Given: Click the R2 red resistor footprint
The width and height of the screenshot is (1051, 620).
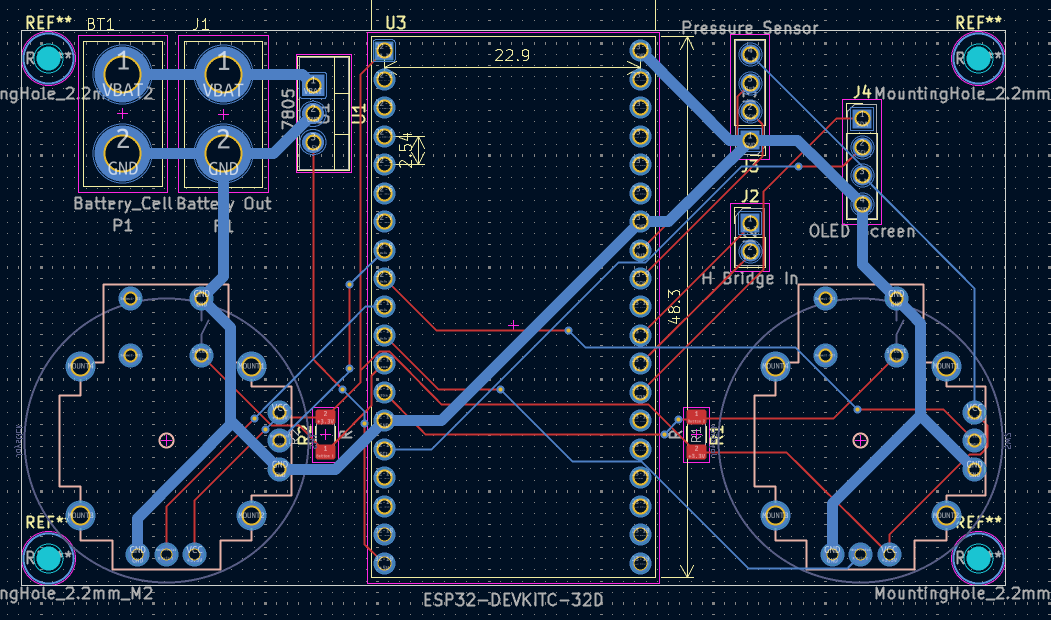Looking at the screenshot, I should pos(325,434).
